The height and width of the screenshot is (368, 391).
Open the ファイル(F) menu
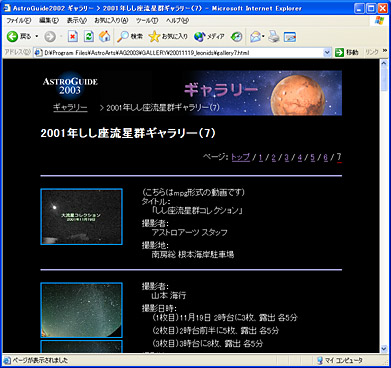click(19, 21)
